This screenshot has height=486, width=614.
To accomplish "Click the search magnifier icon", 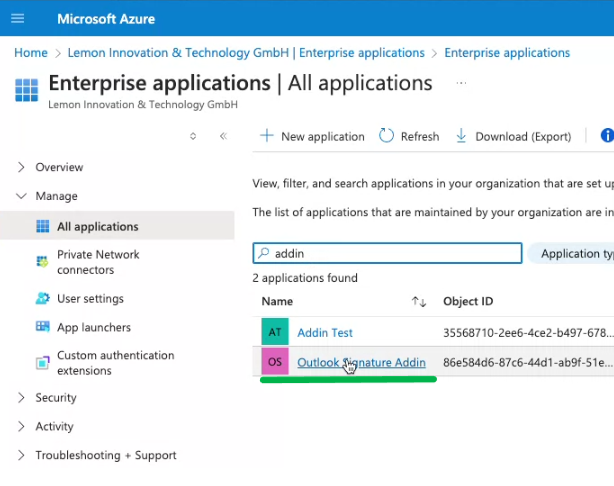I will click(264, 253).
